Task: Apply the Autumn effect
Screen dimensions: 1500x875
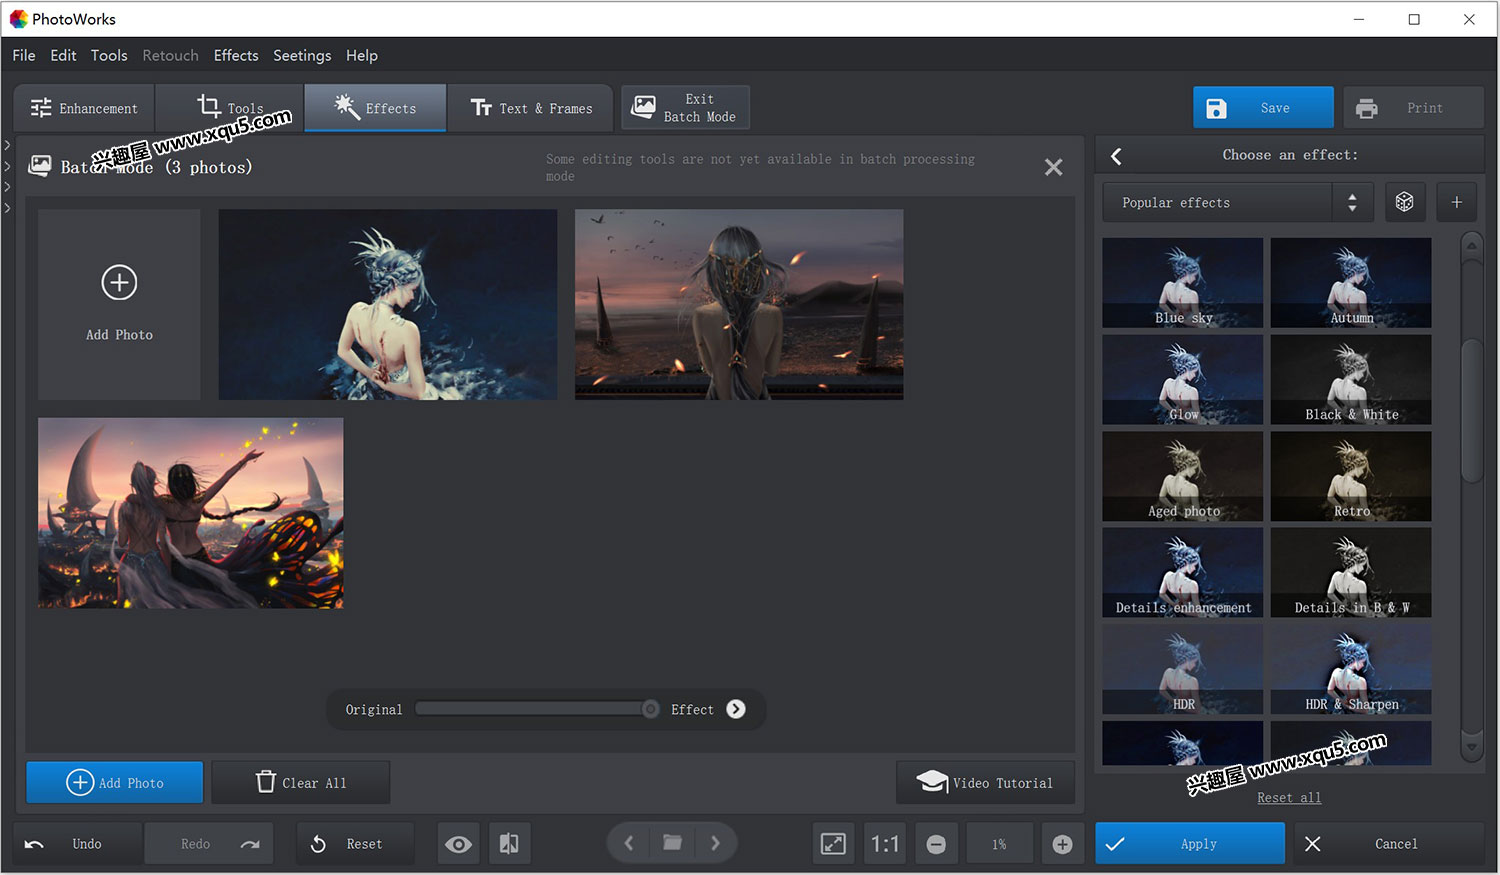Action: tap(1351, 282)
